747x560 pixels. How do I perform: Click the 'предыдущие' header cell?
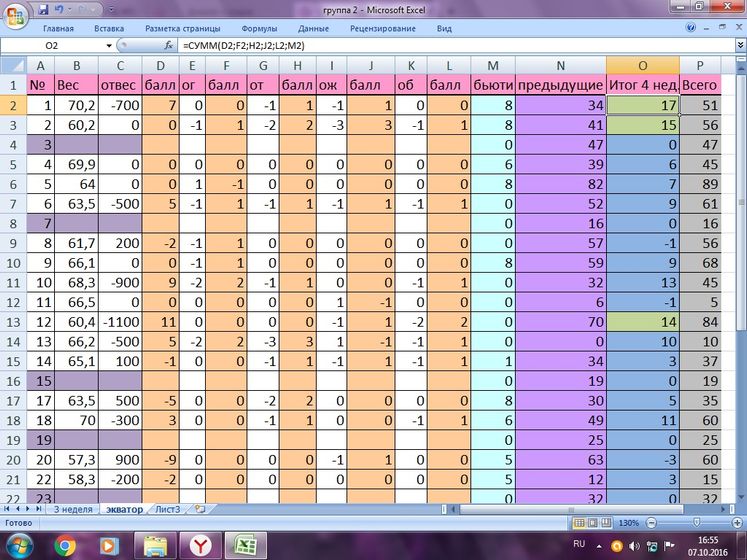pos(561,85)
